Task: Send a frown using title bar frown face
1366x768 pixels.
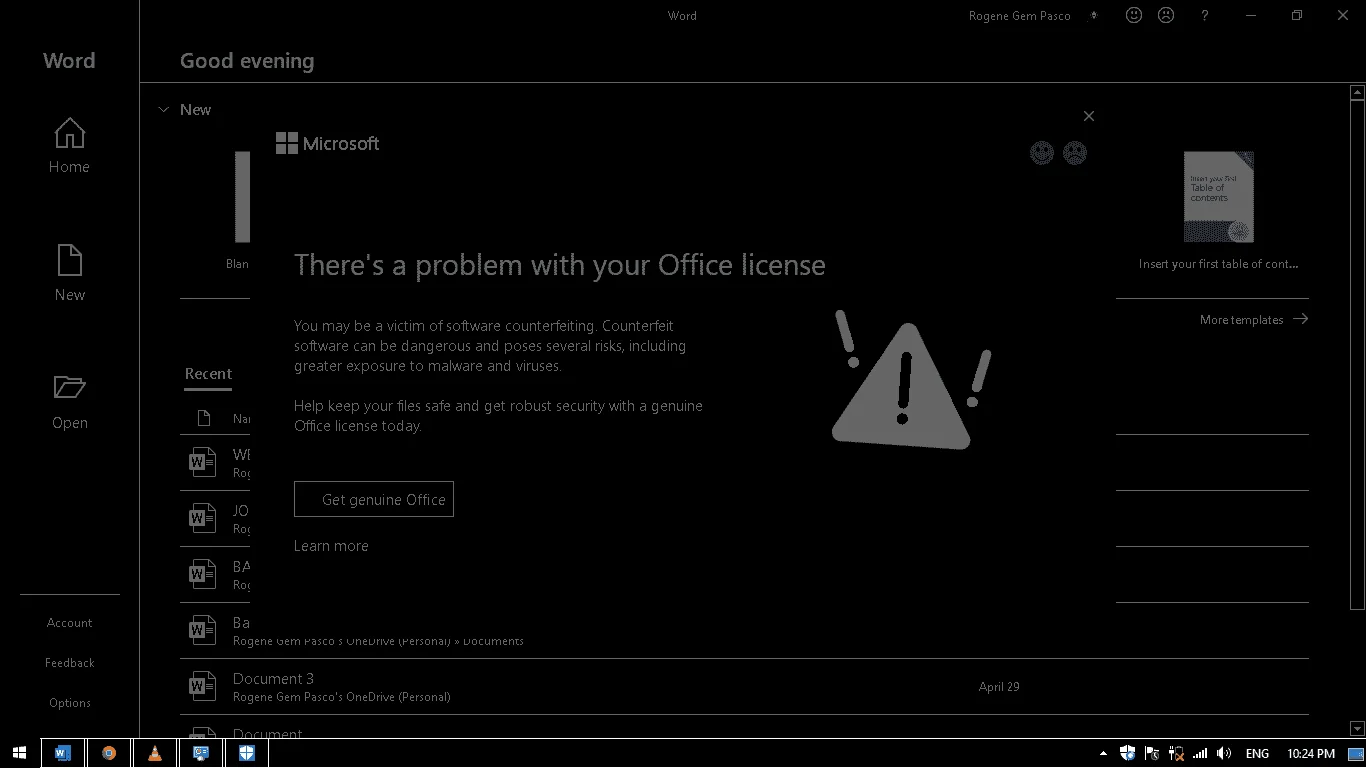Action: [1165, 15]
